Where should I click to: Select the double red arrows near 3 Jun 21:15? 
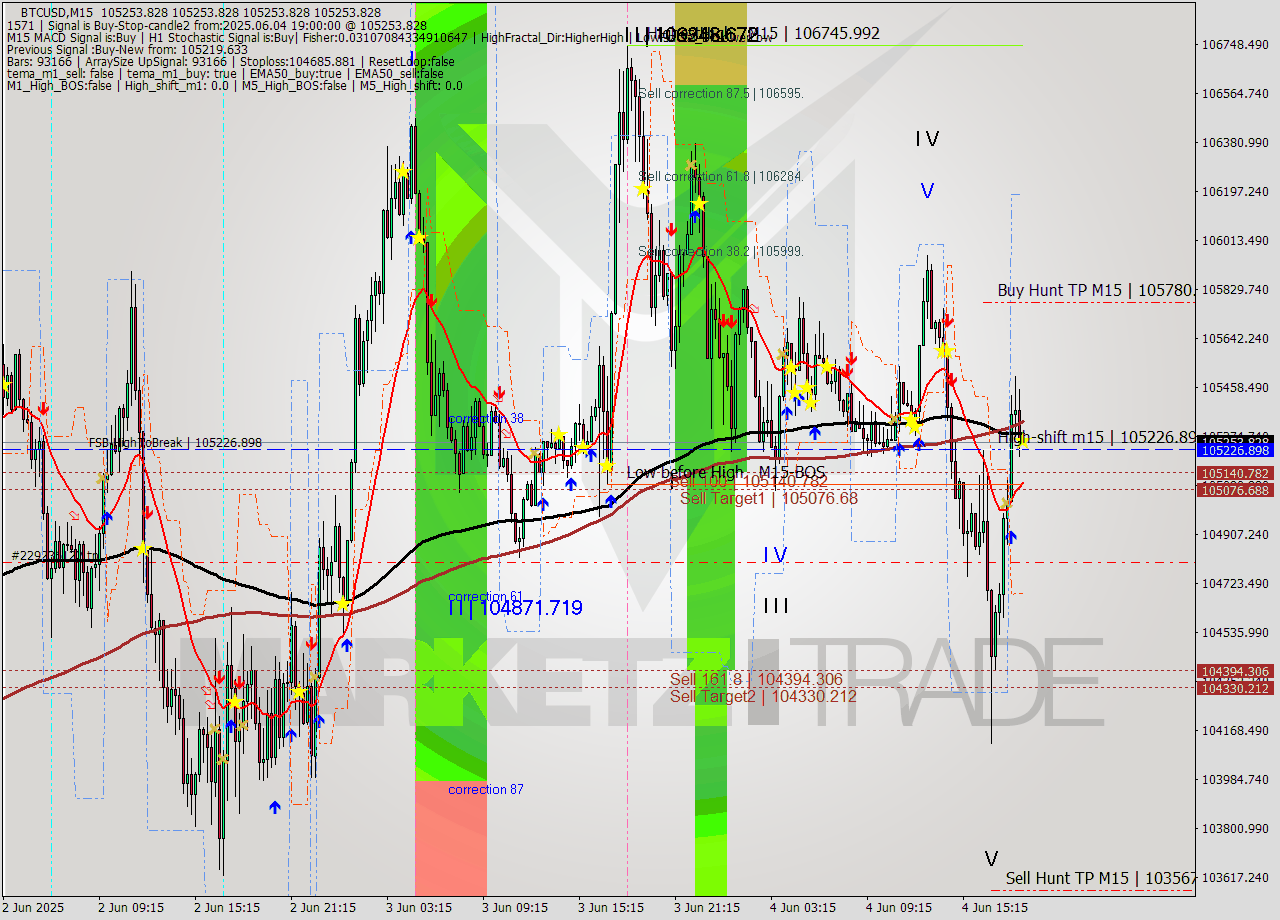728,322
